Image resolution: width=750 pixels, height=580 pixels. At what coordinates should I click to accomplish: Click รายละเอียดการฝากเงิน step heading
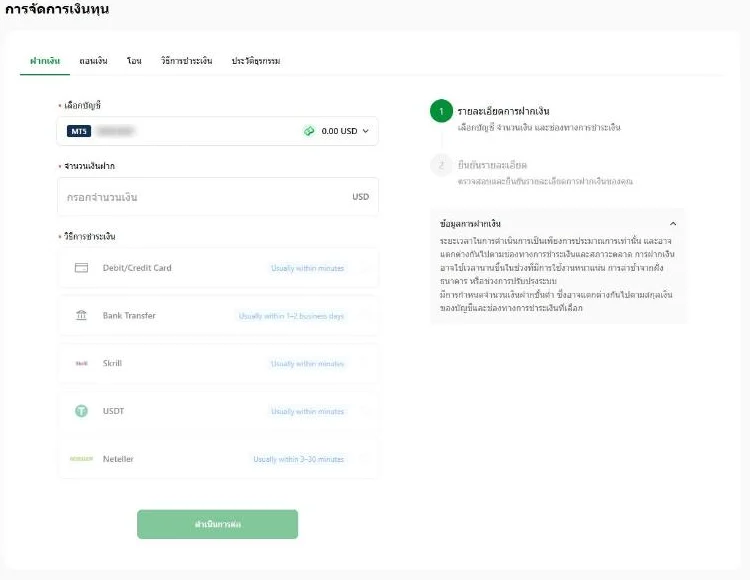pos(503,111)
